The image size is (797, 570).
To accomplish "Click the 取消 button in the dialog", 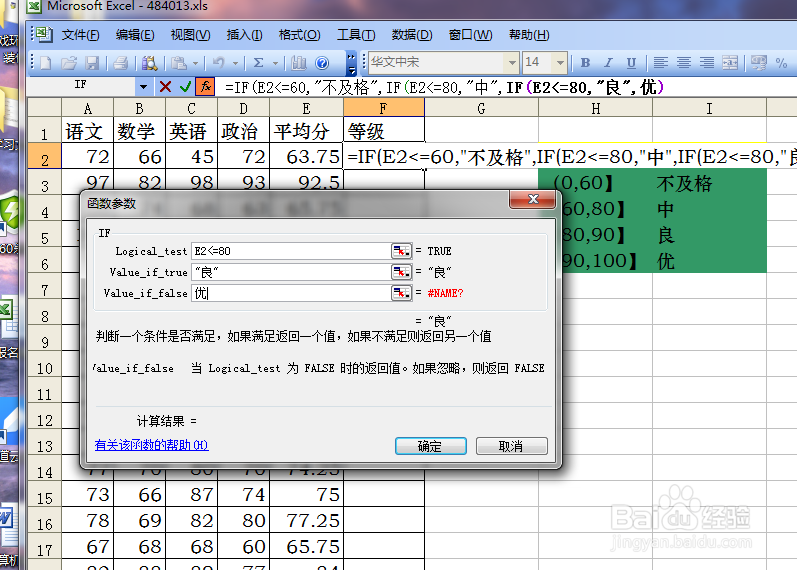I will 511,446.
